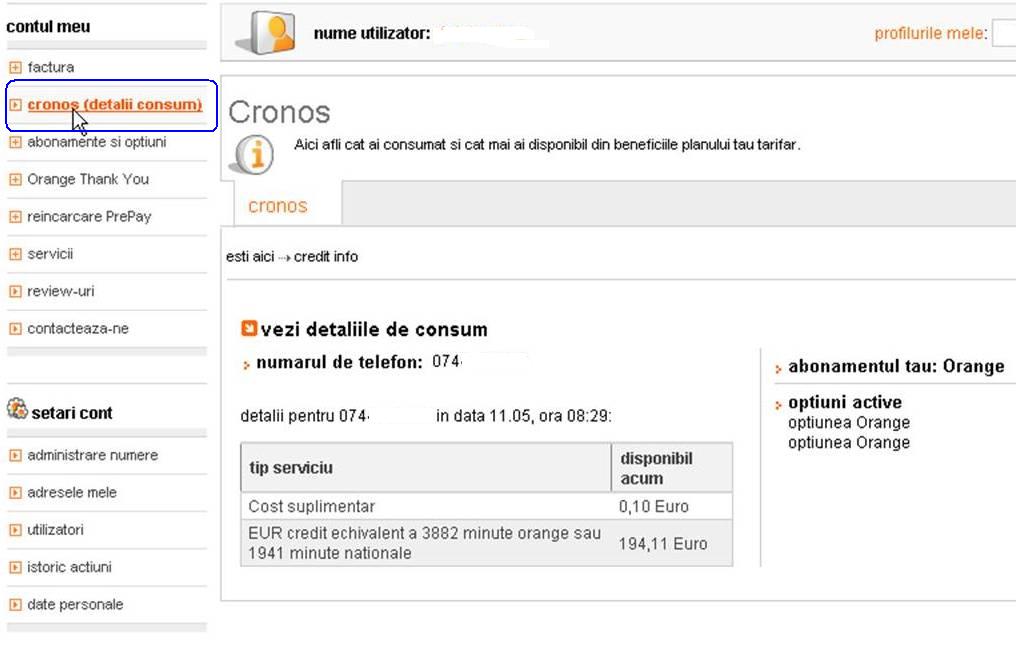Open adresele mele settings

coord(72,493)
